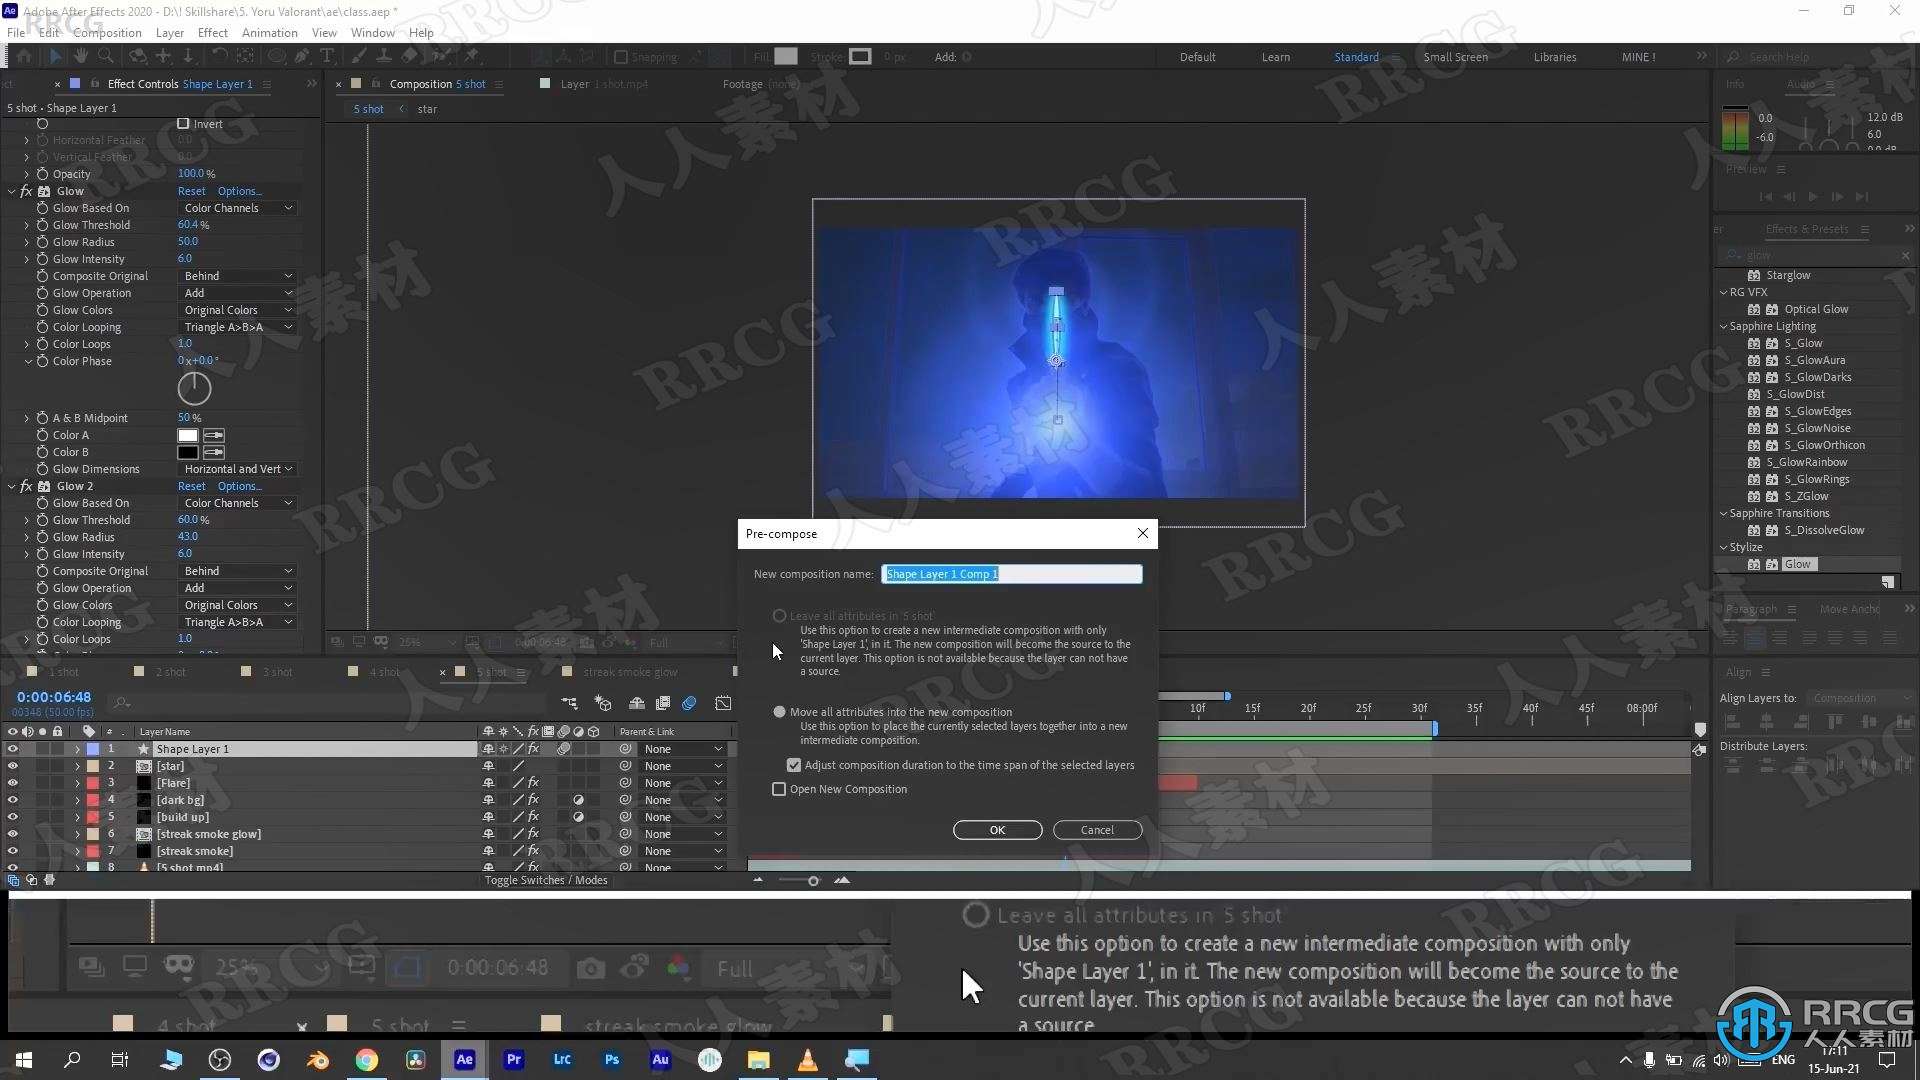Reset the Glow effect
This screenshot has width=1920, height=1080.
coord(191,191)
